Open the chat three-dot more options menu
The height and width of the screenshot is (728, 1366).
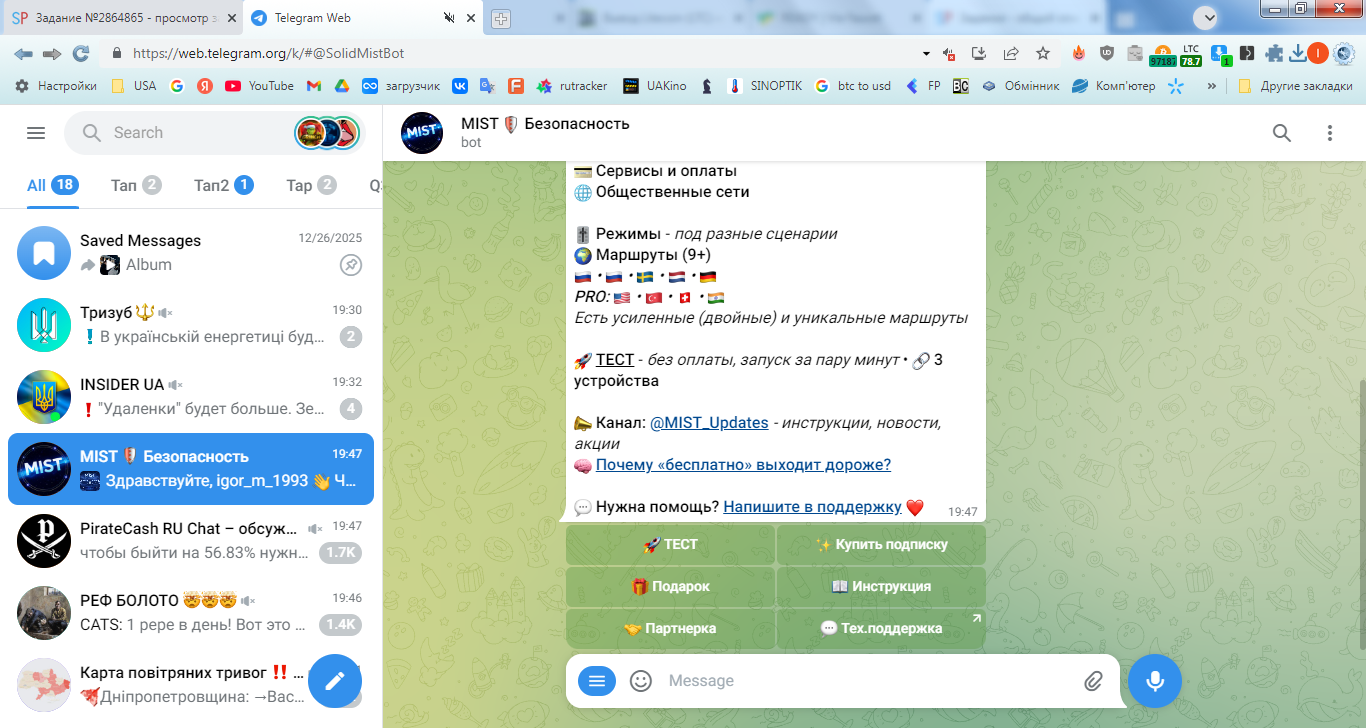[x=1329, y=133]
